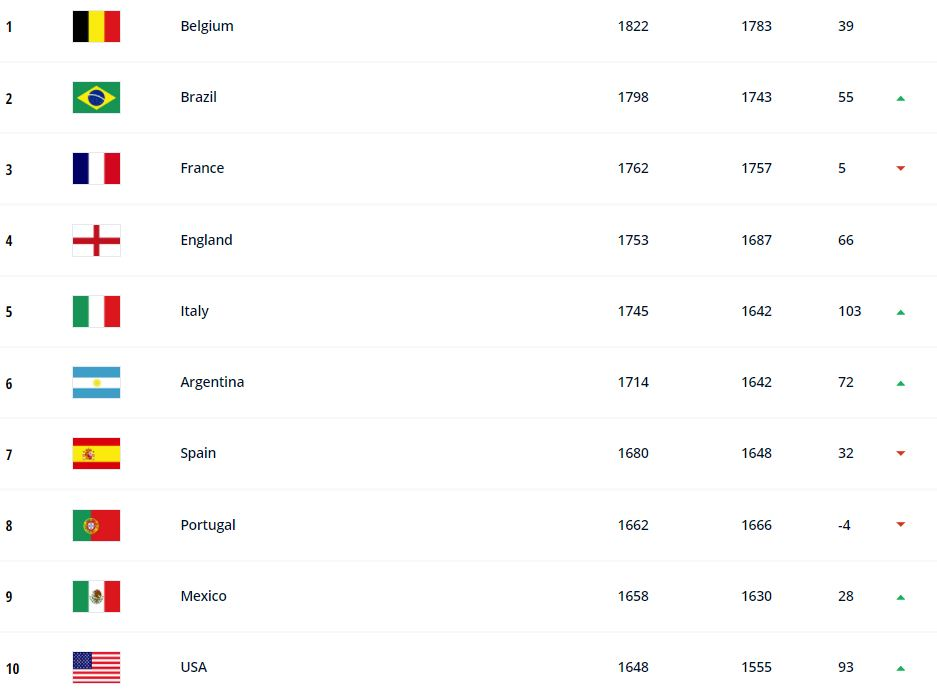The height and width of the screenshot is (697, 937).
Task: Click the Brazil flag icon
Action: click(x=96, y=97)
